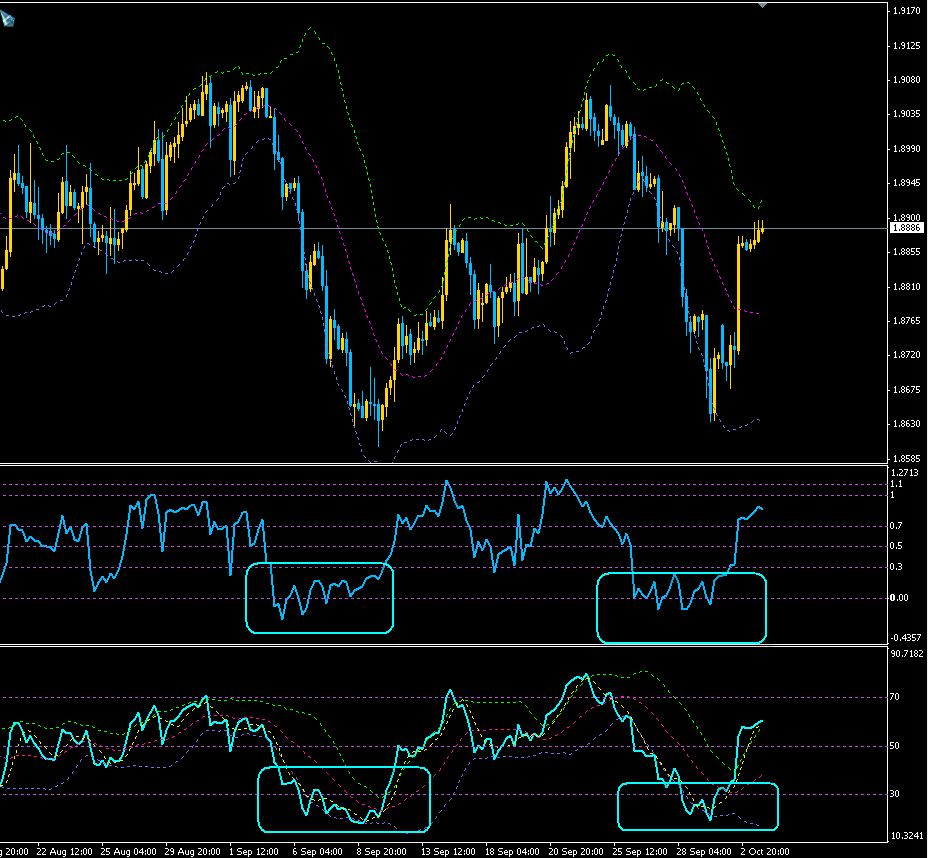This screenshot has width=929, height=858.
Task: Click the 25 Aug 04:00 time label
Action: click(129, 851)
